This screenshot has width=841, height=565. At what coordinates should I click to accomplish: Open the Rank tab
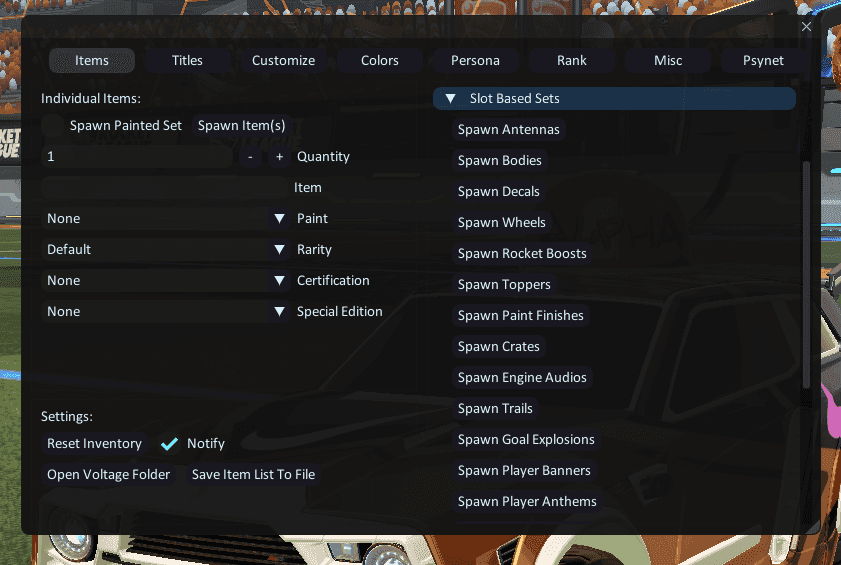[x=572, y=61]
